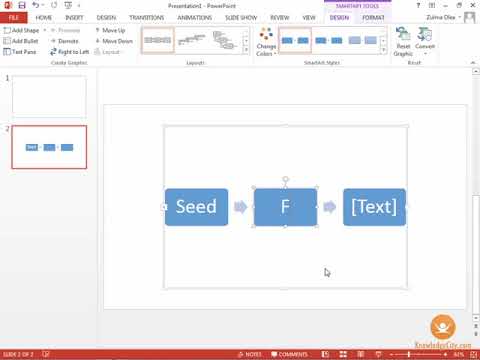Open the Convert dropdown
480x360 pixels.
(x=425, y=42)
